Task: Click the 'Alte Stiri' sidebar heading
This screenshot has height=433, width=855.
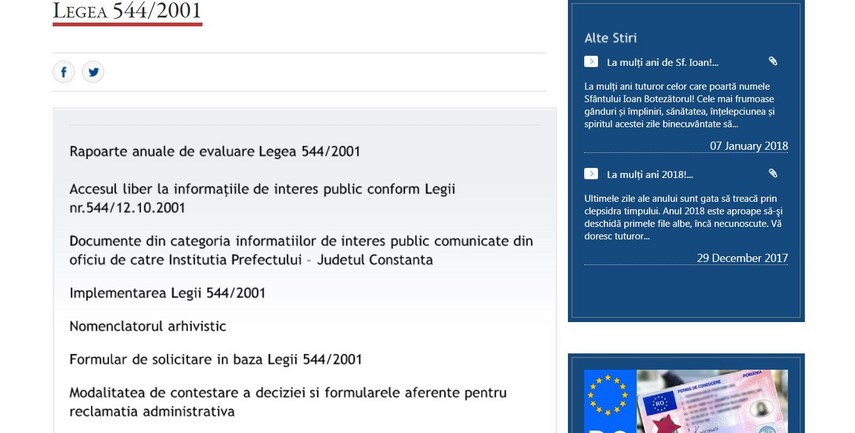Action: tap(610, 38)
